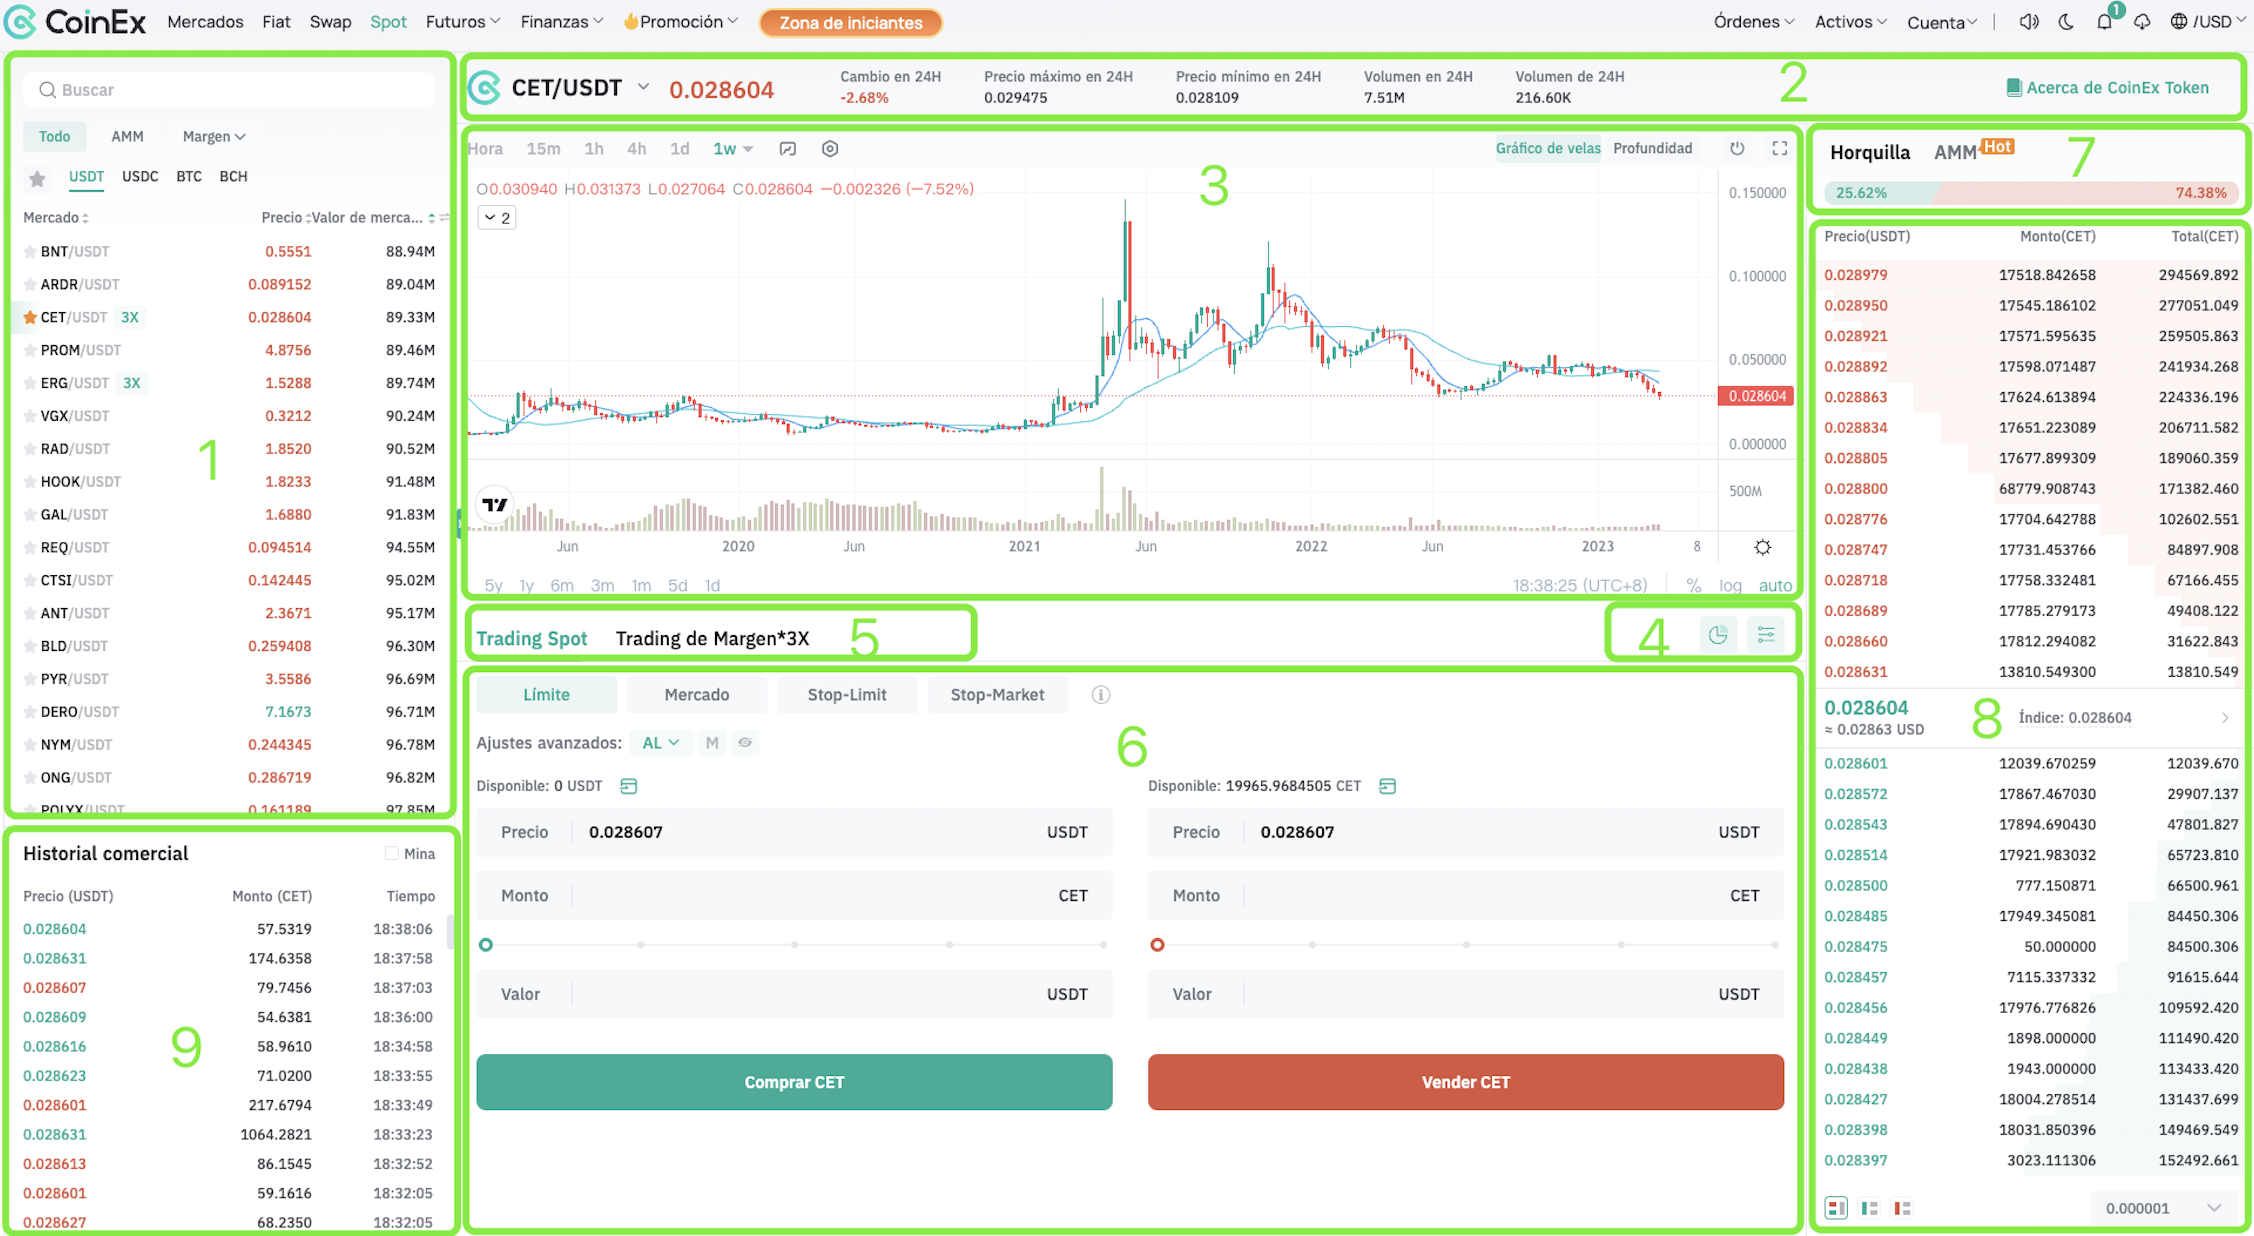This screenshot has width=2254, height=1236.
Task: Show both bids and asks order book layout
Action: [1836, 1208]
